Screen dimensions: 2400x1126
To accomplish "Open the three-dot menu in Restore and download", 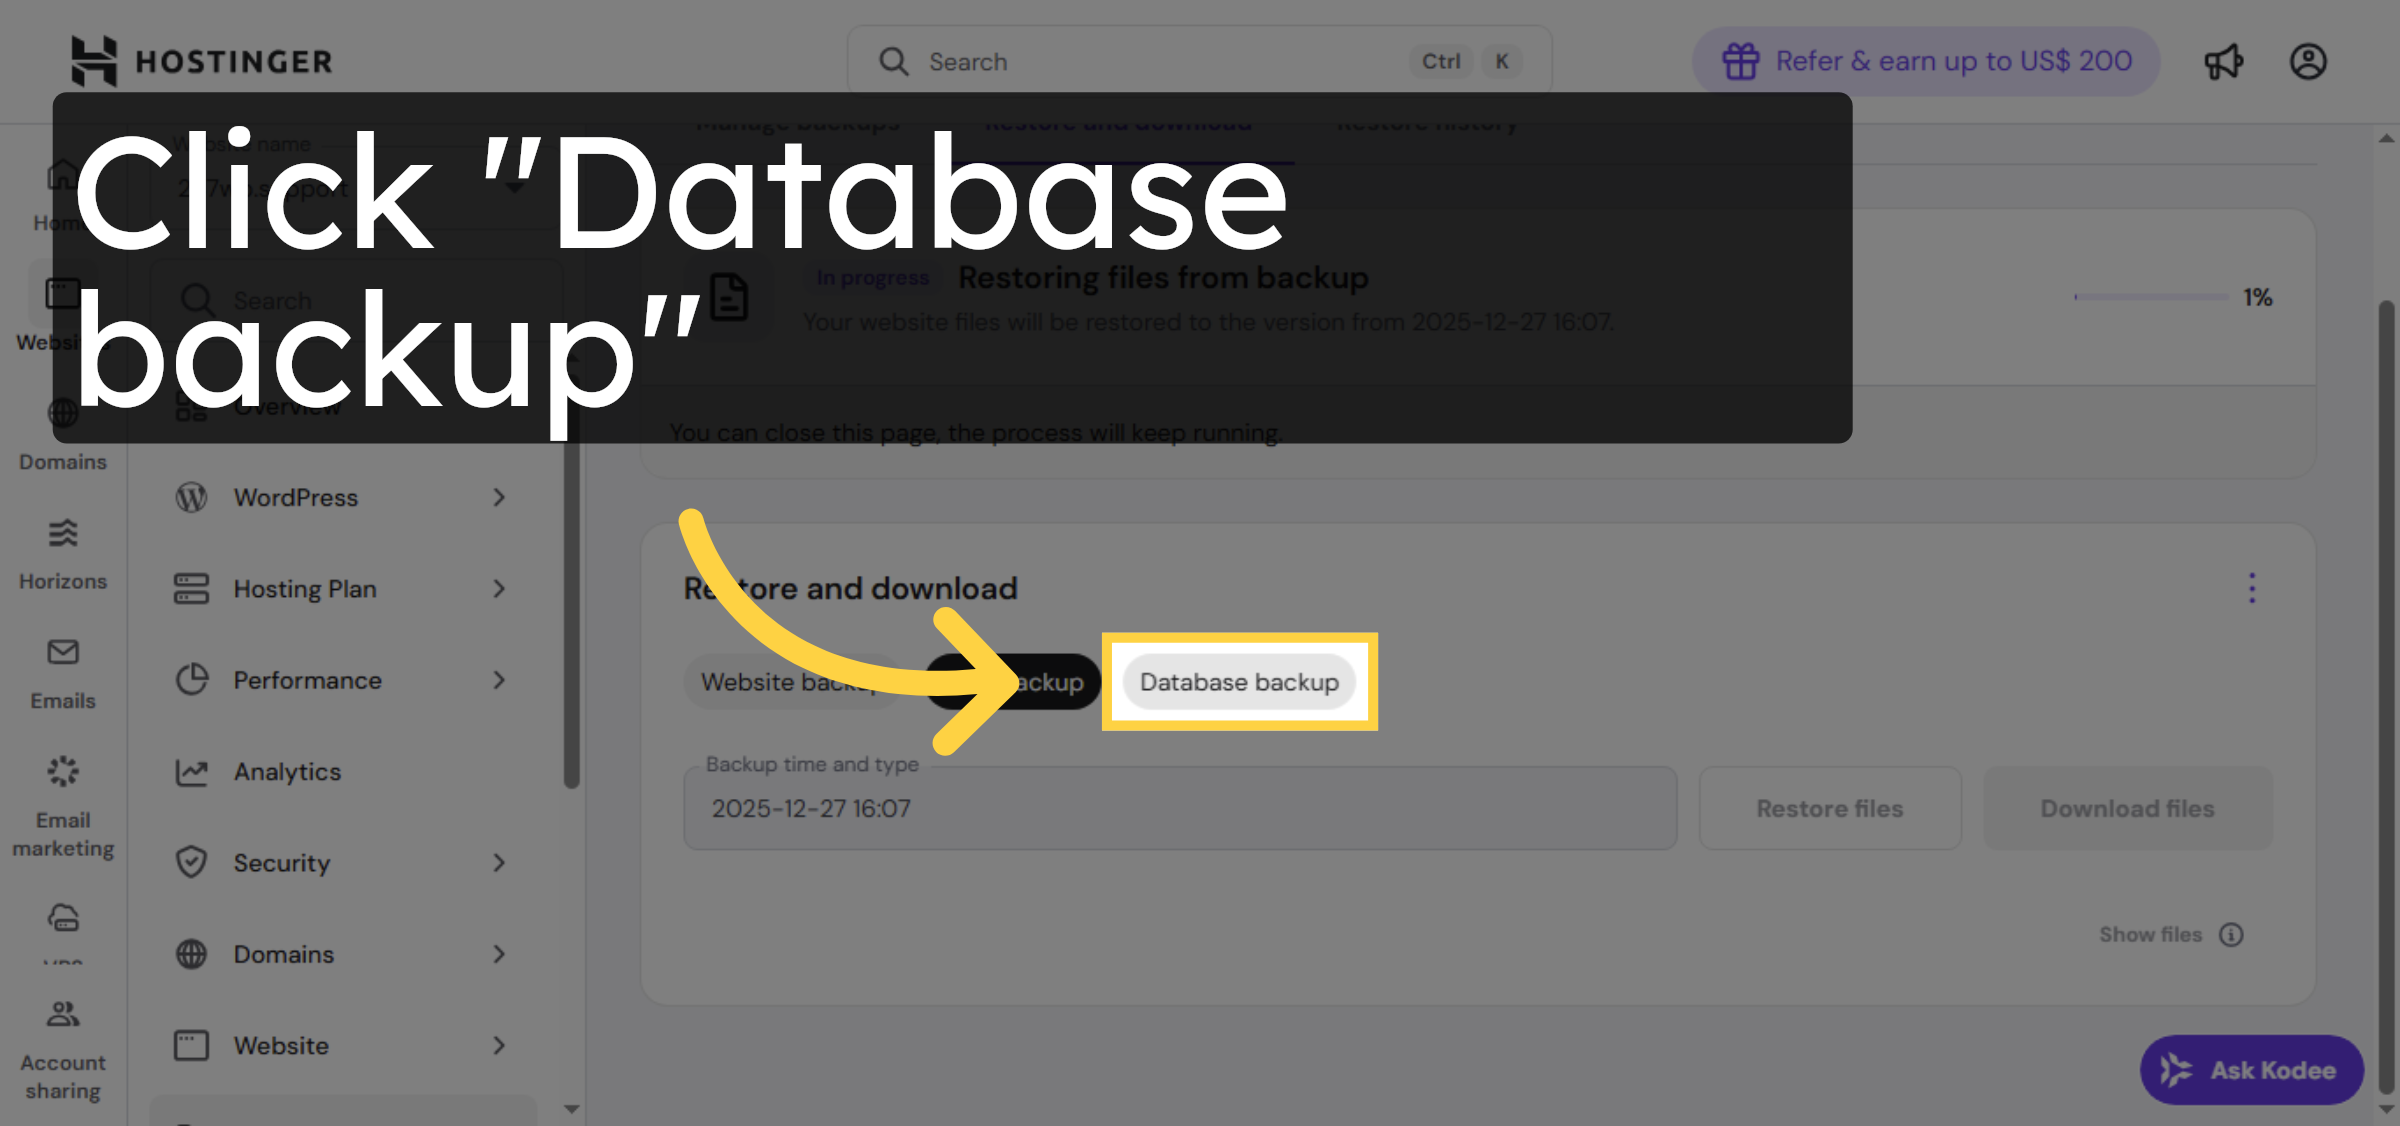I will [2252, 589].
